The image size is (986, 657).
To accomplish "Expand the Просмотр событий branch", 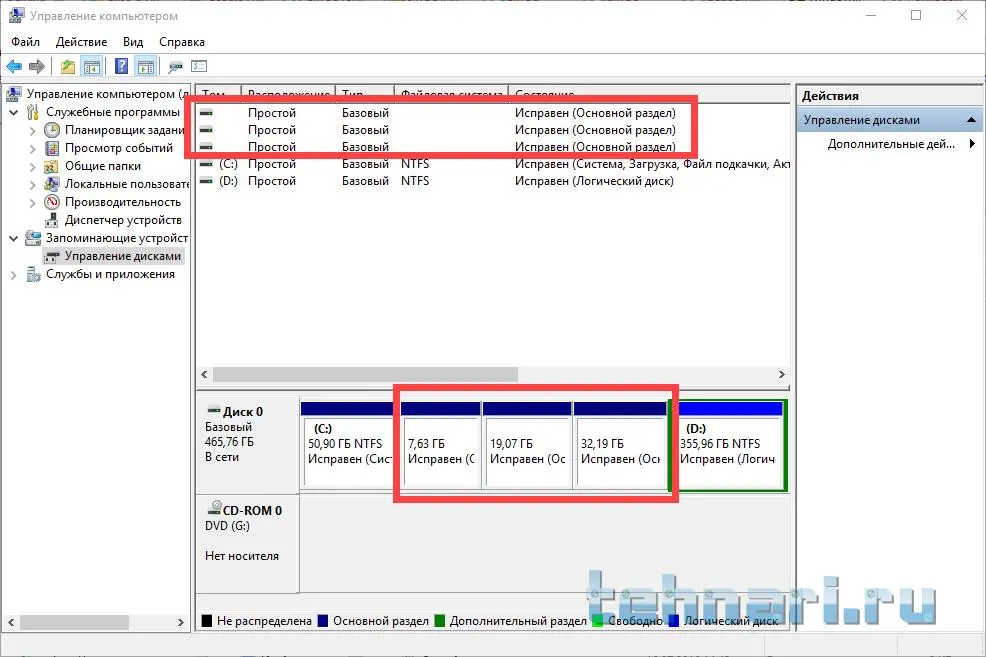I will pos(33,149).
